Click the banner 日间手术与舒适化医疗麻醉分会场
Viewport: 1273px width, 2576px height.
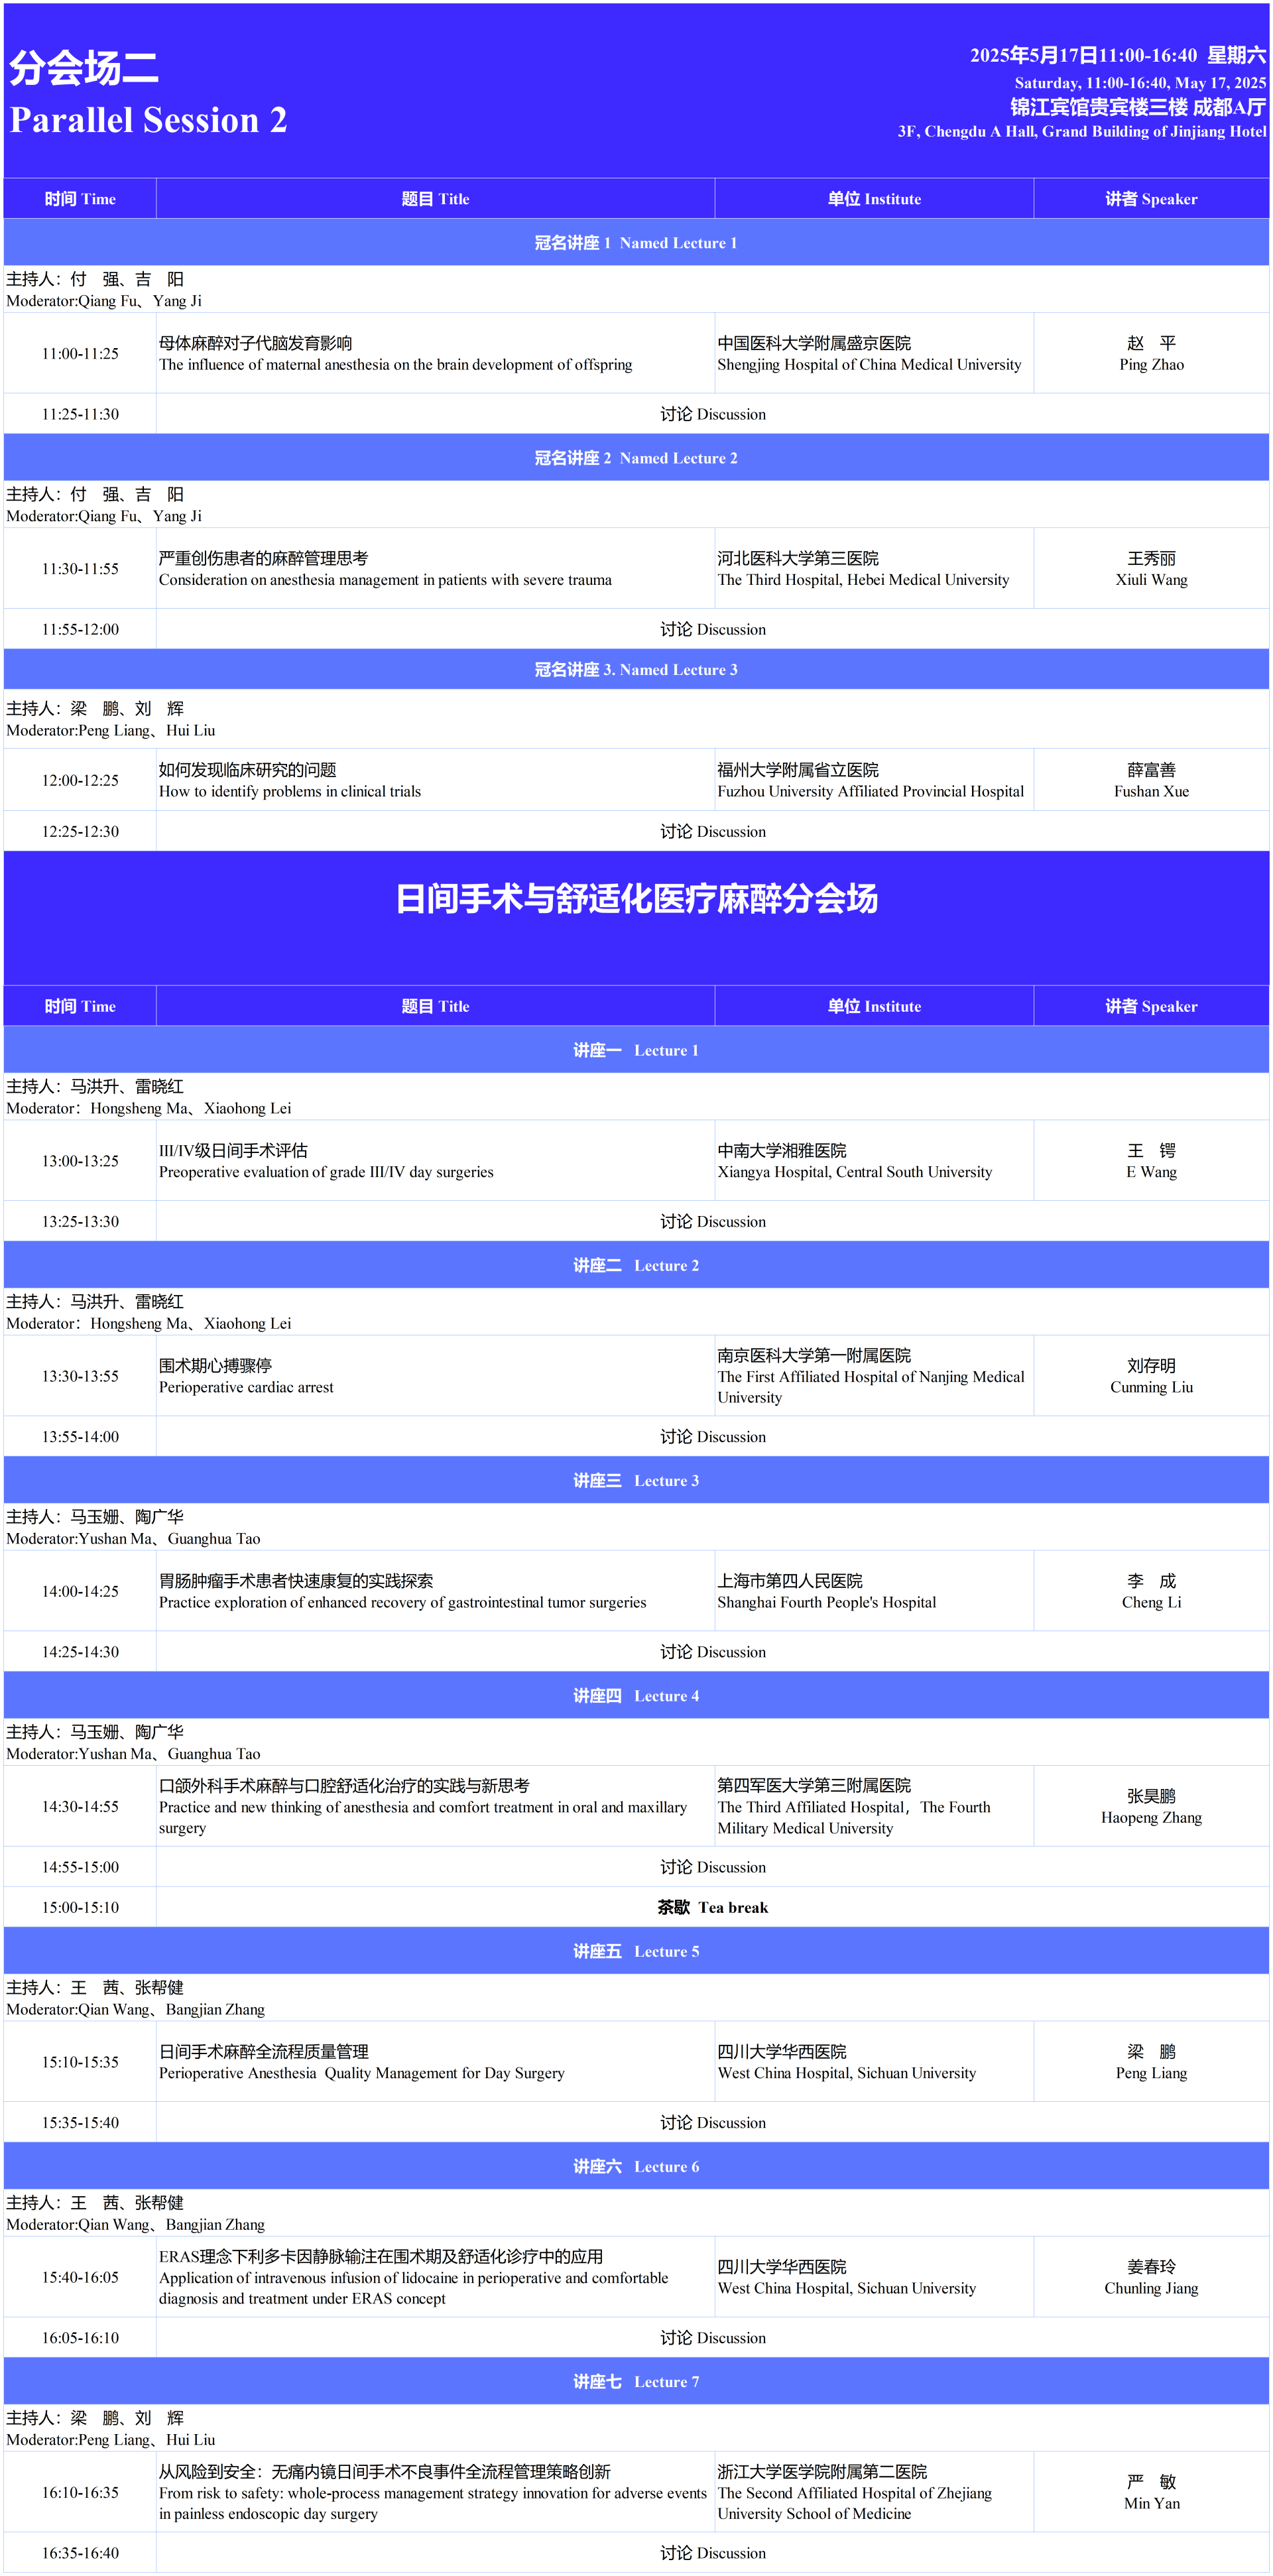[636, 898]
